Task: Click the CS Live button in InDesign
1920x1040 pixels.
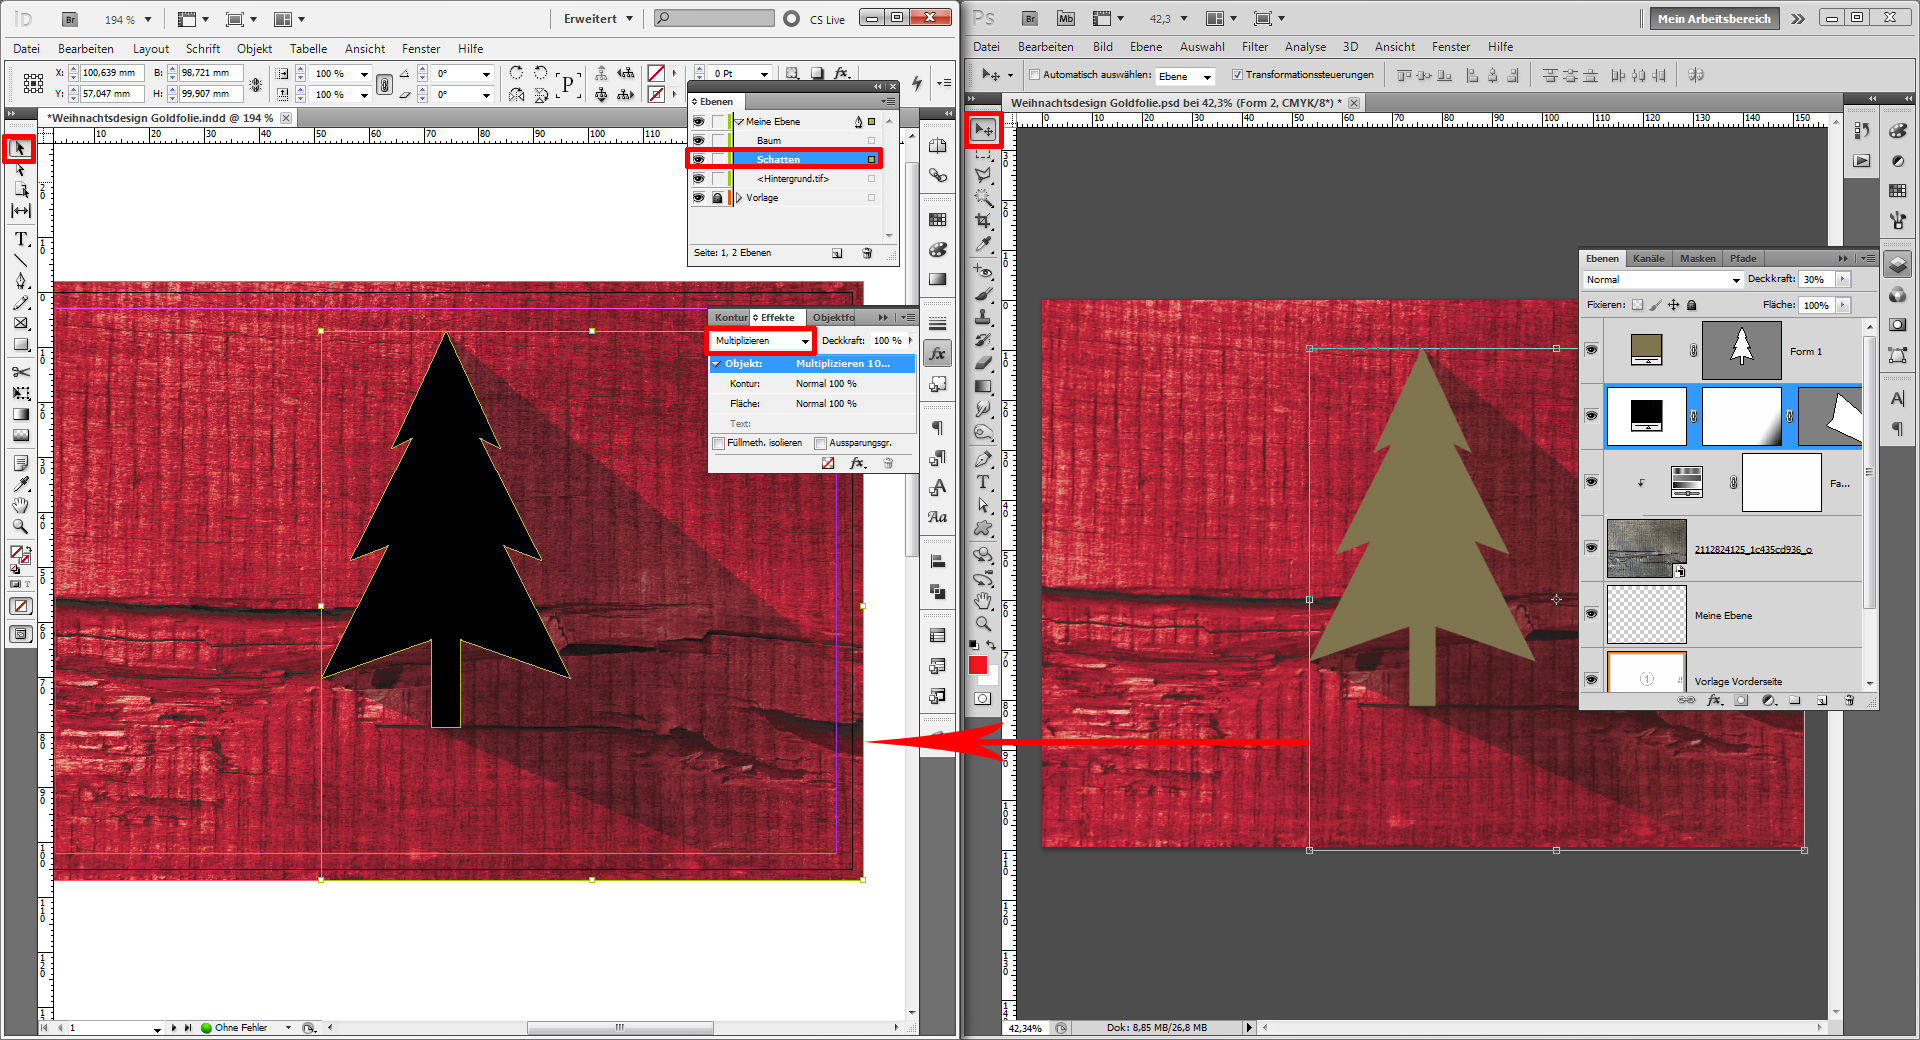Action: (x=827, y=19)
